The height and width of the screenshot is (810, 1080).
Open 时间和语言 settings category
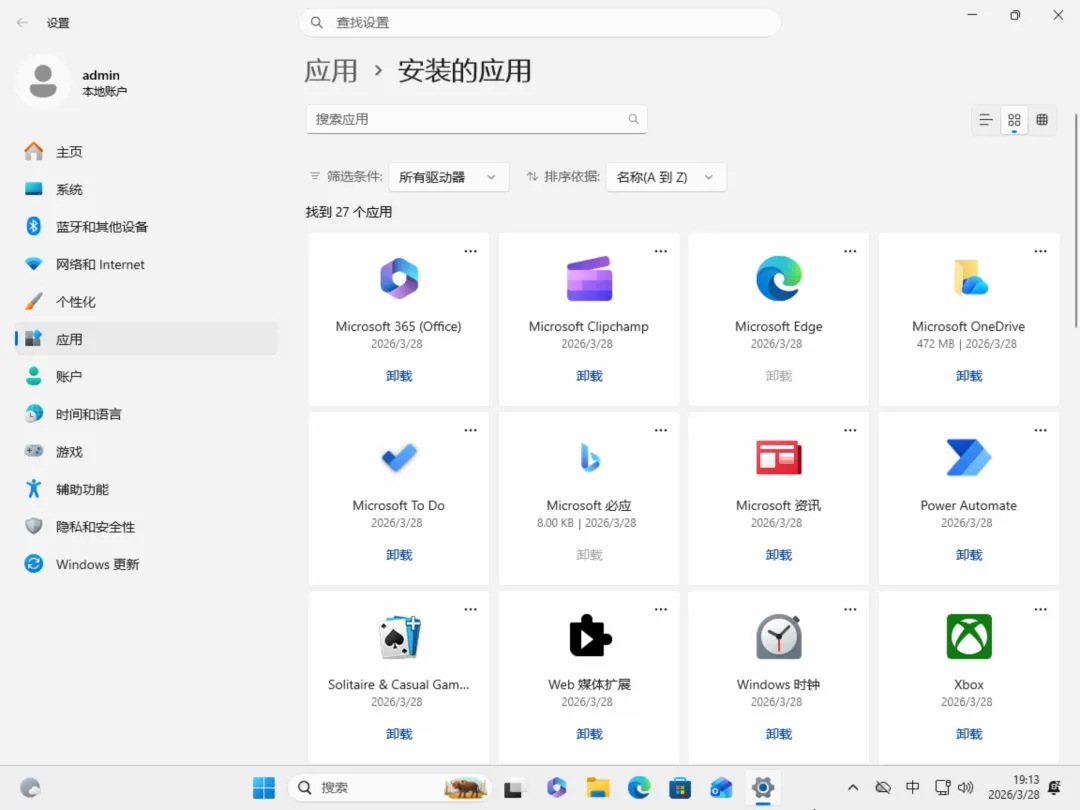146,414
